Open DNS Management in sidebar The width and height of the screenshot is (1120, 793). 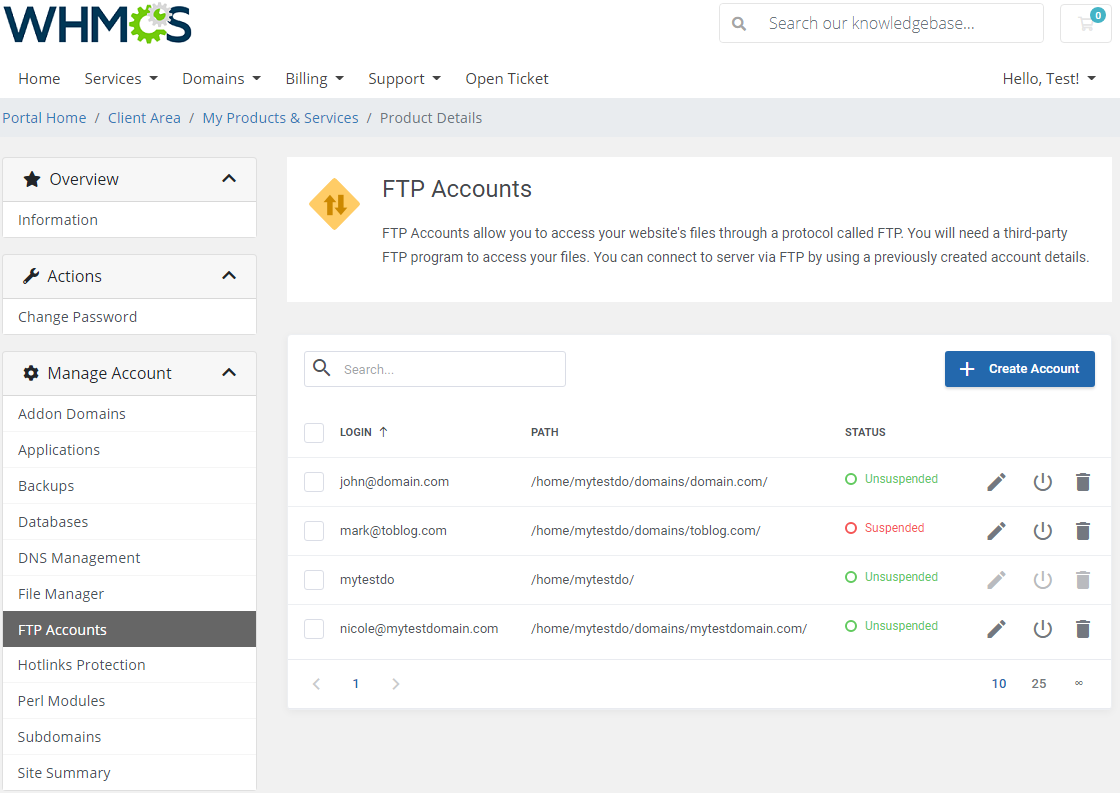coord(129,558)
